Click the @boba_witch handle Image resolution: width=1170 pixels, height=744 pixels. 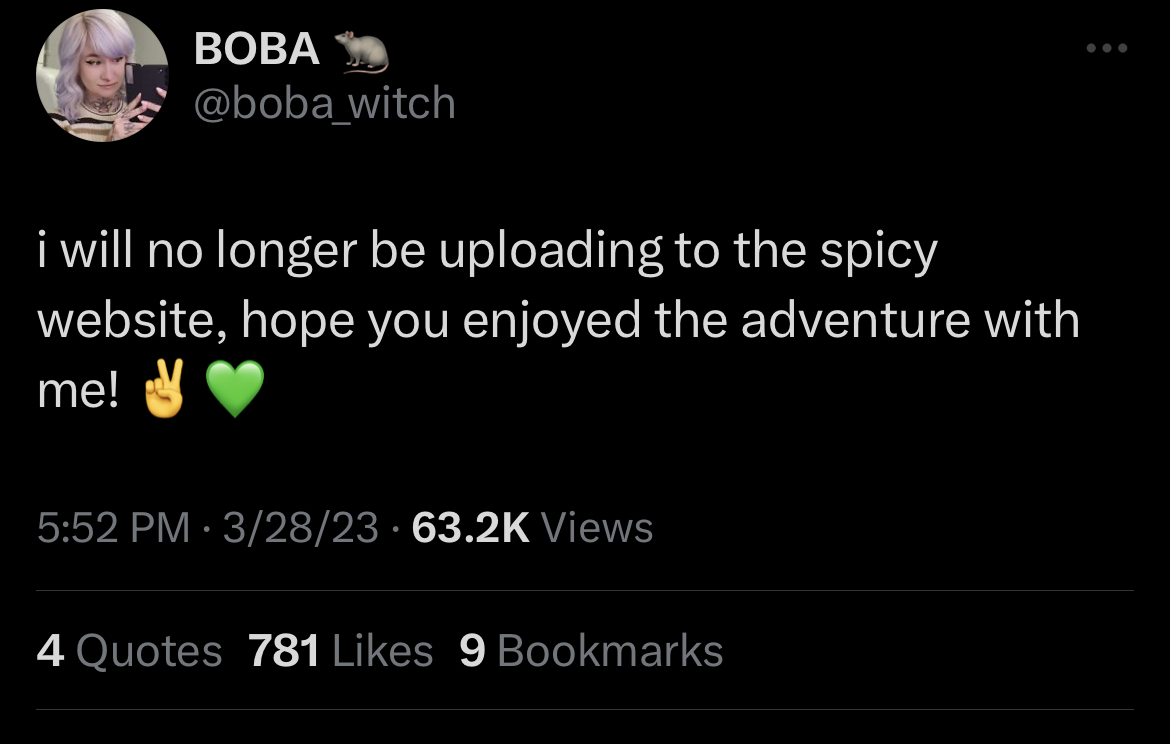(x=325, y=103)
